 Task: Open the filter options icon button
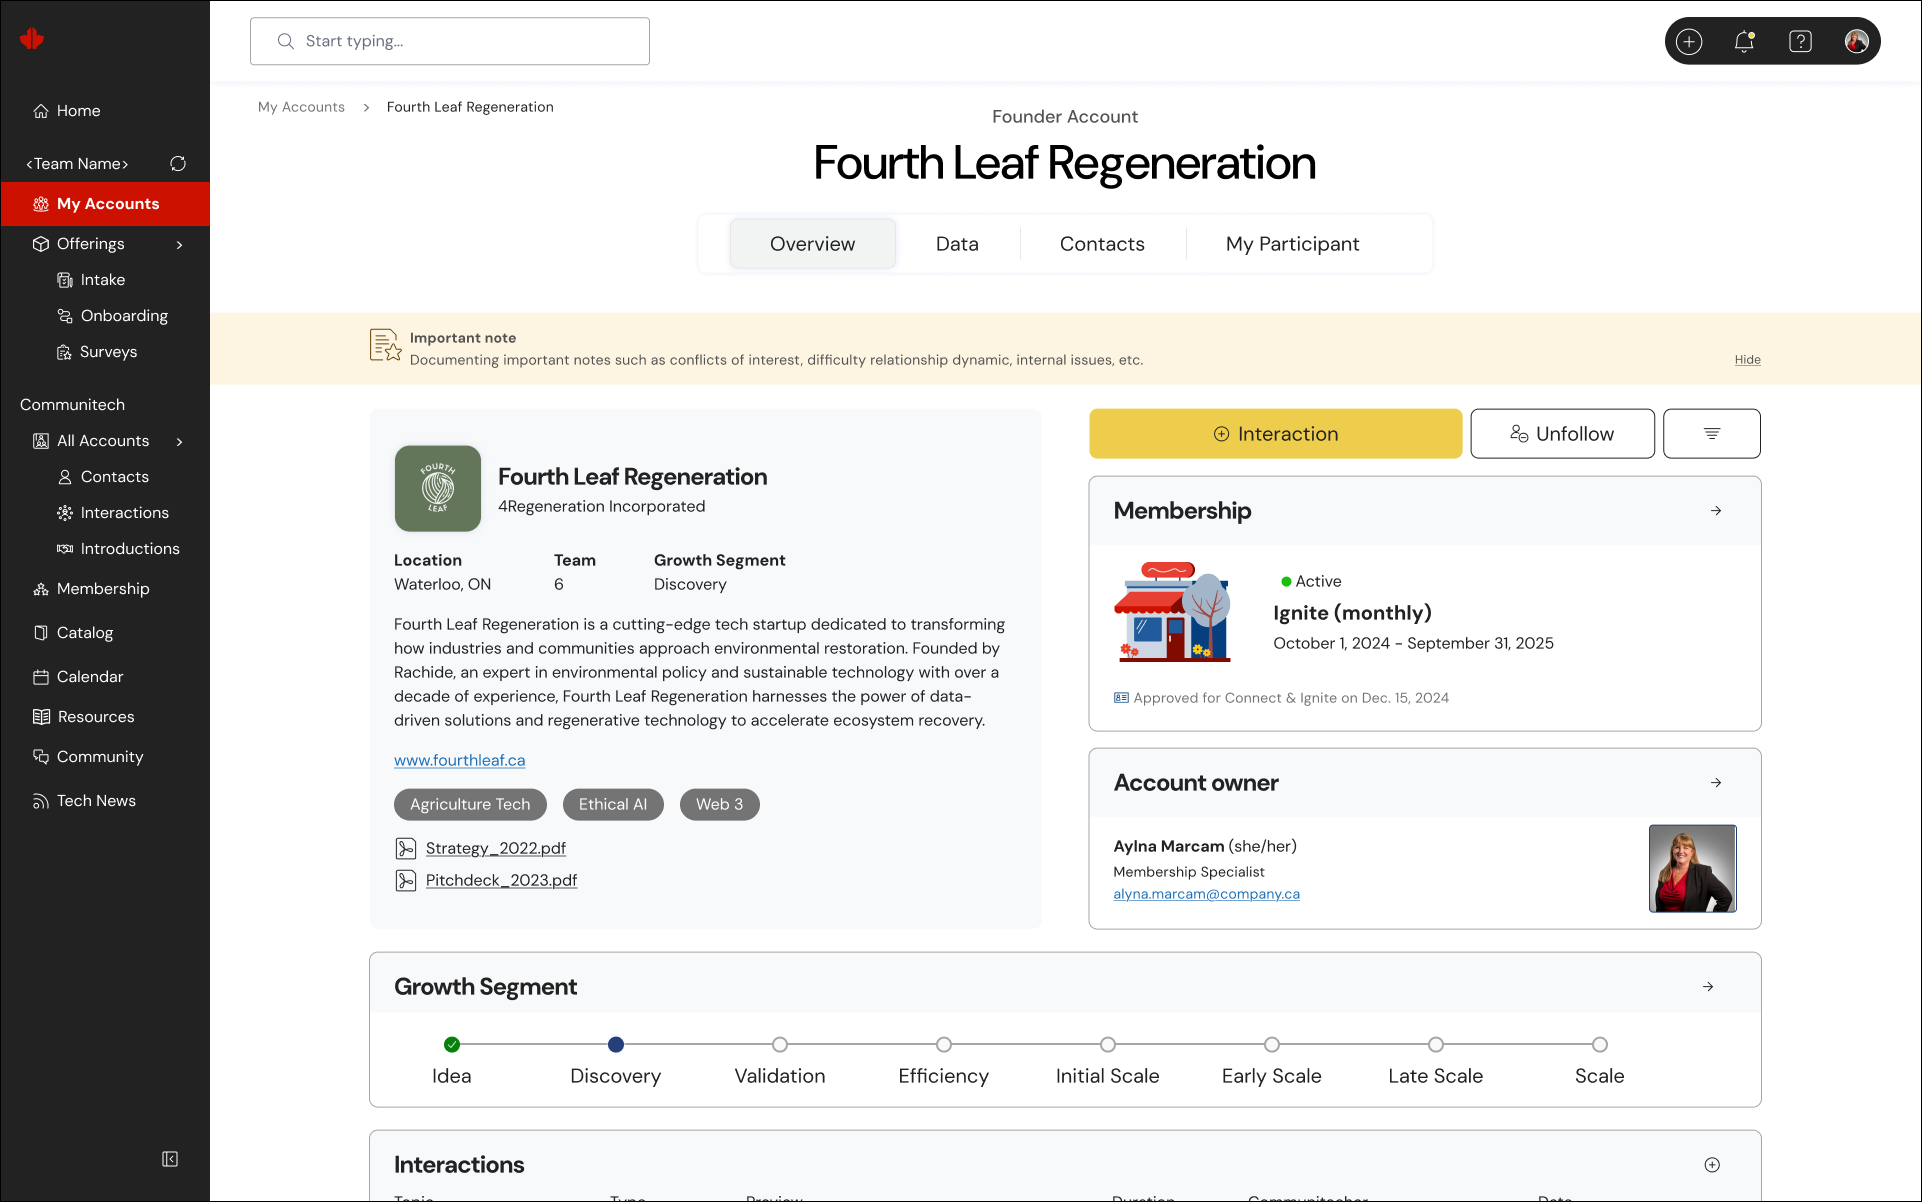click(x=1711, y=434)
